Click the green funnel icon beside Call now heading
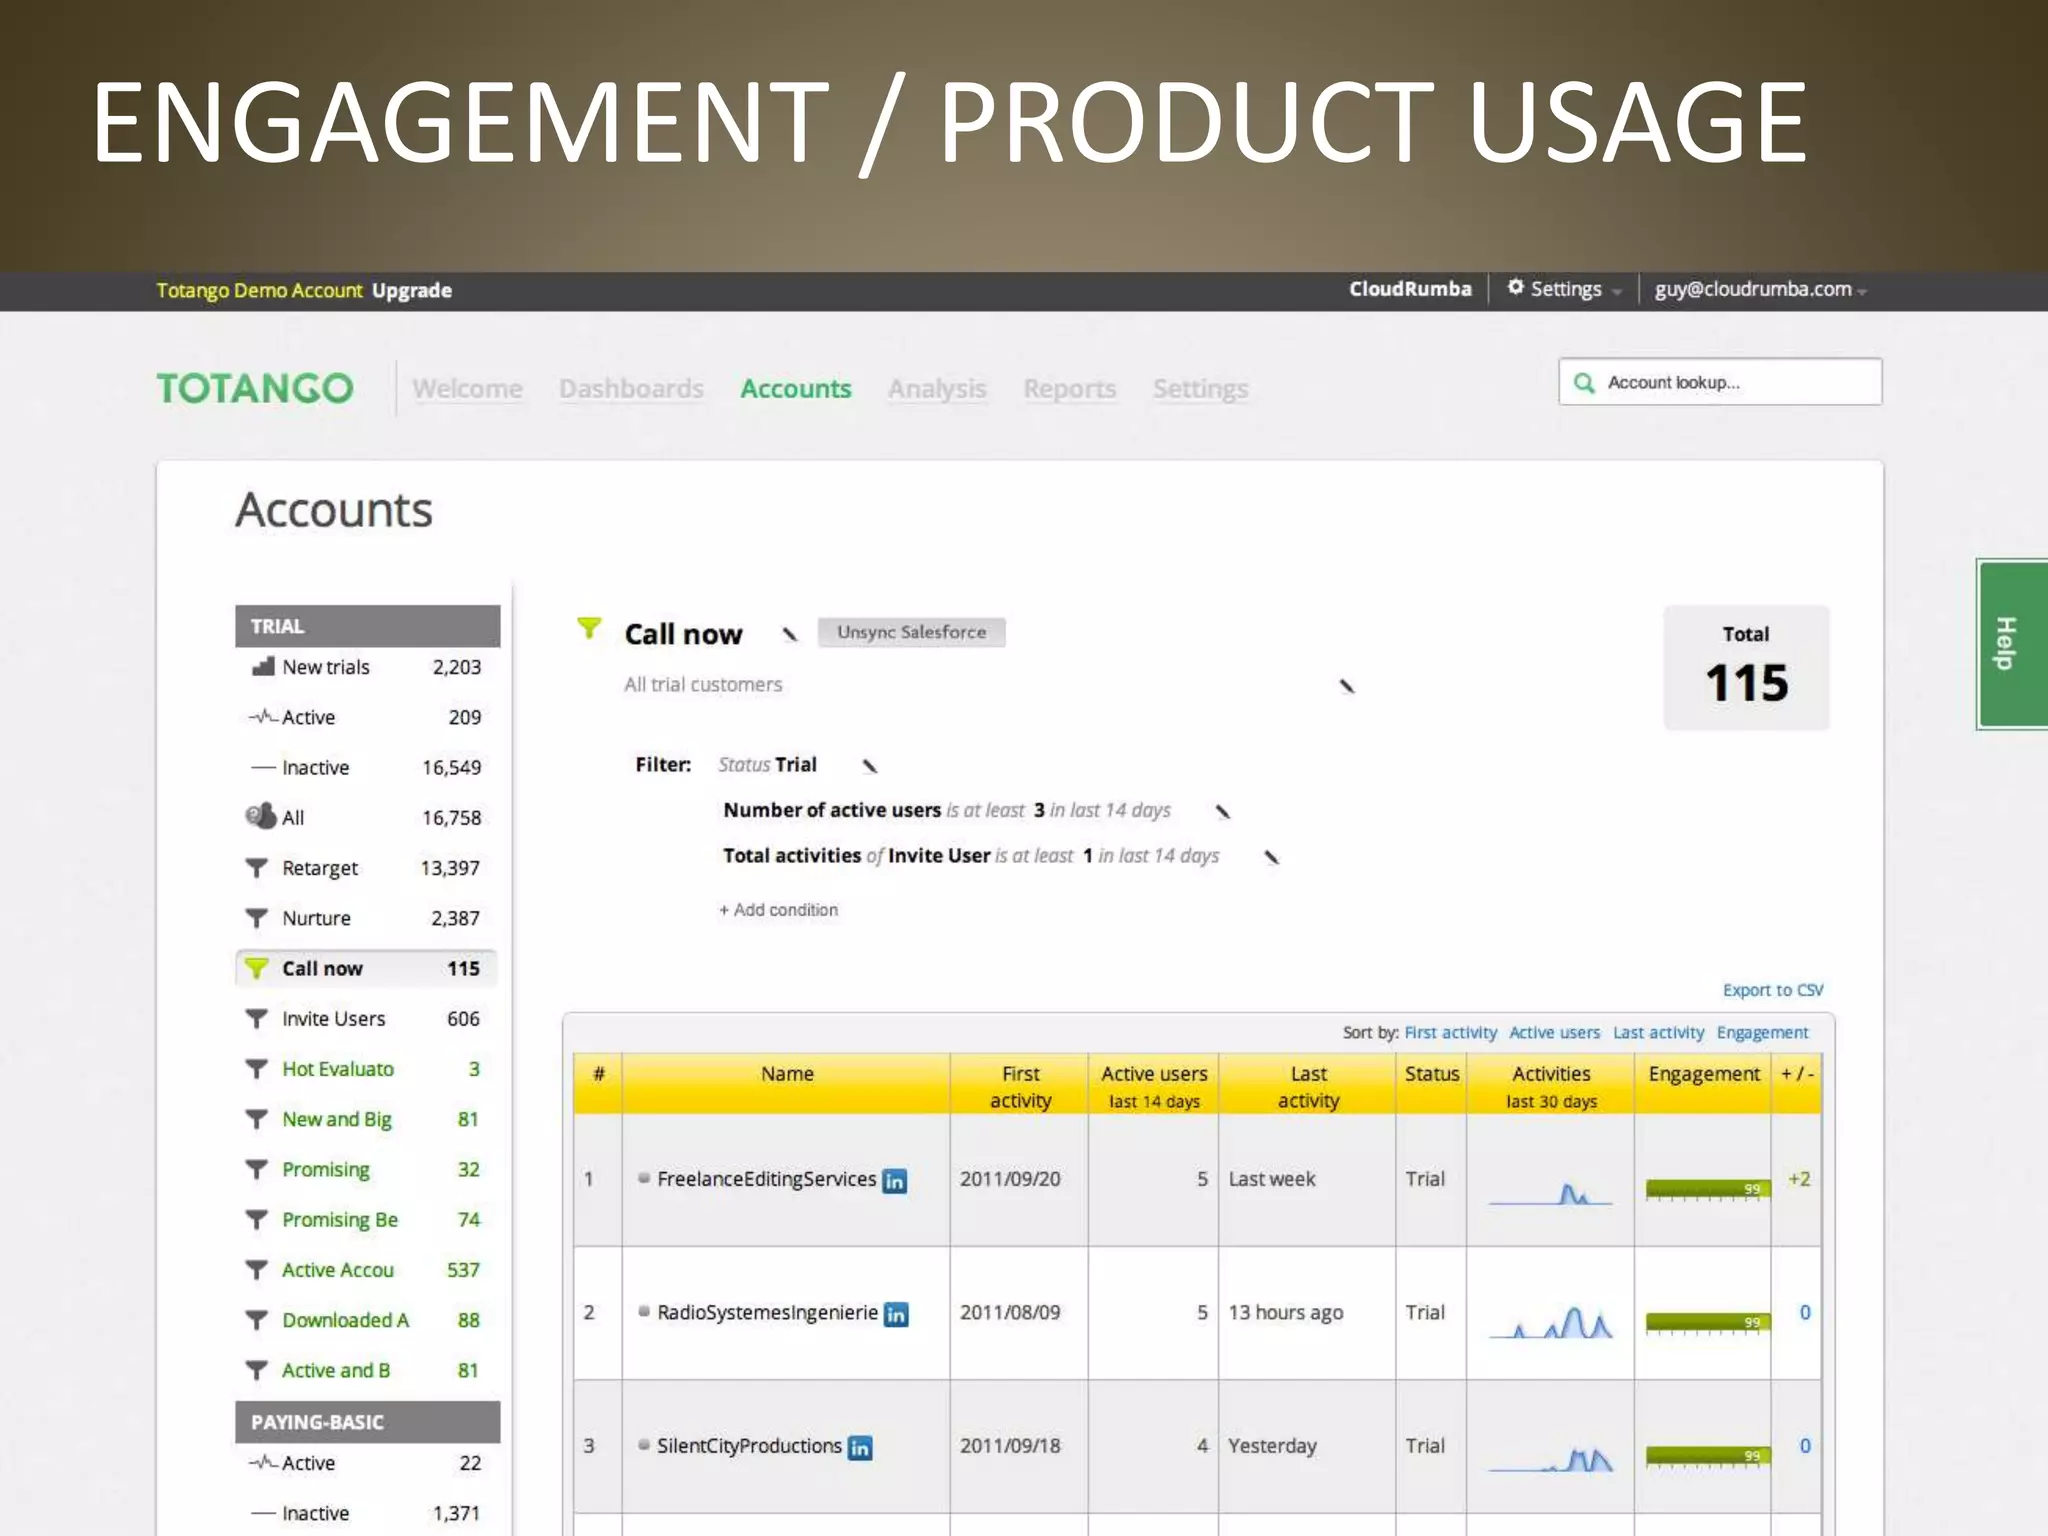This screenshot has width=2048, height=1536. tap(589, 628)
